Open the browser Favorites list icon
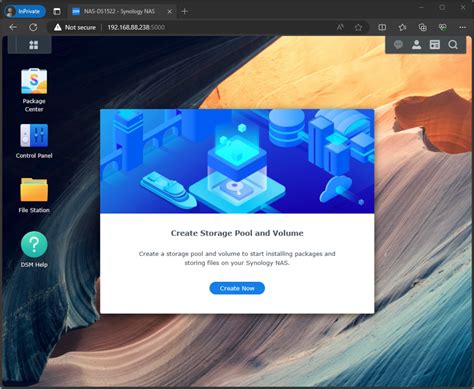The image size is (474, 389). [402, 27]
